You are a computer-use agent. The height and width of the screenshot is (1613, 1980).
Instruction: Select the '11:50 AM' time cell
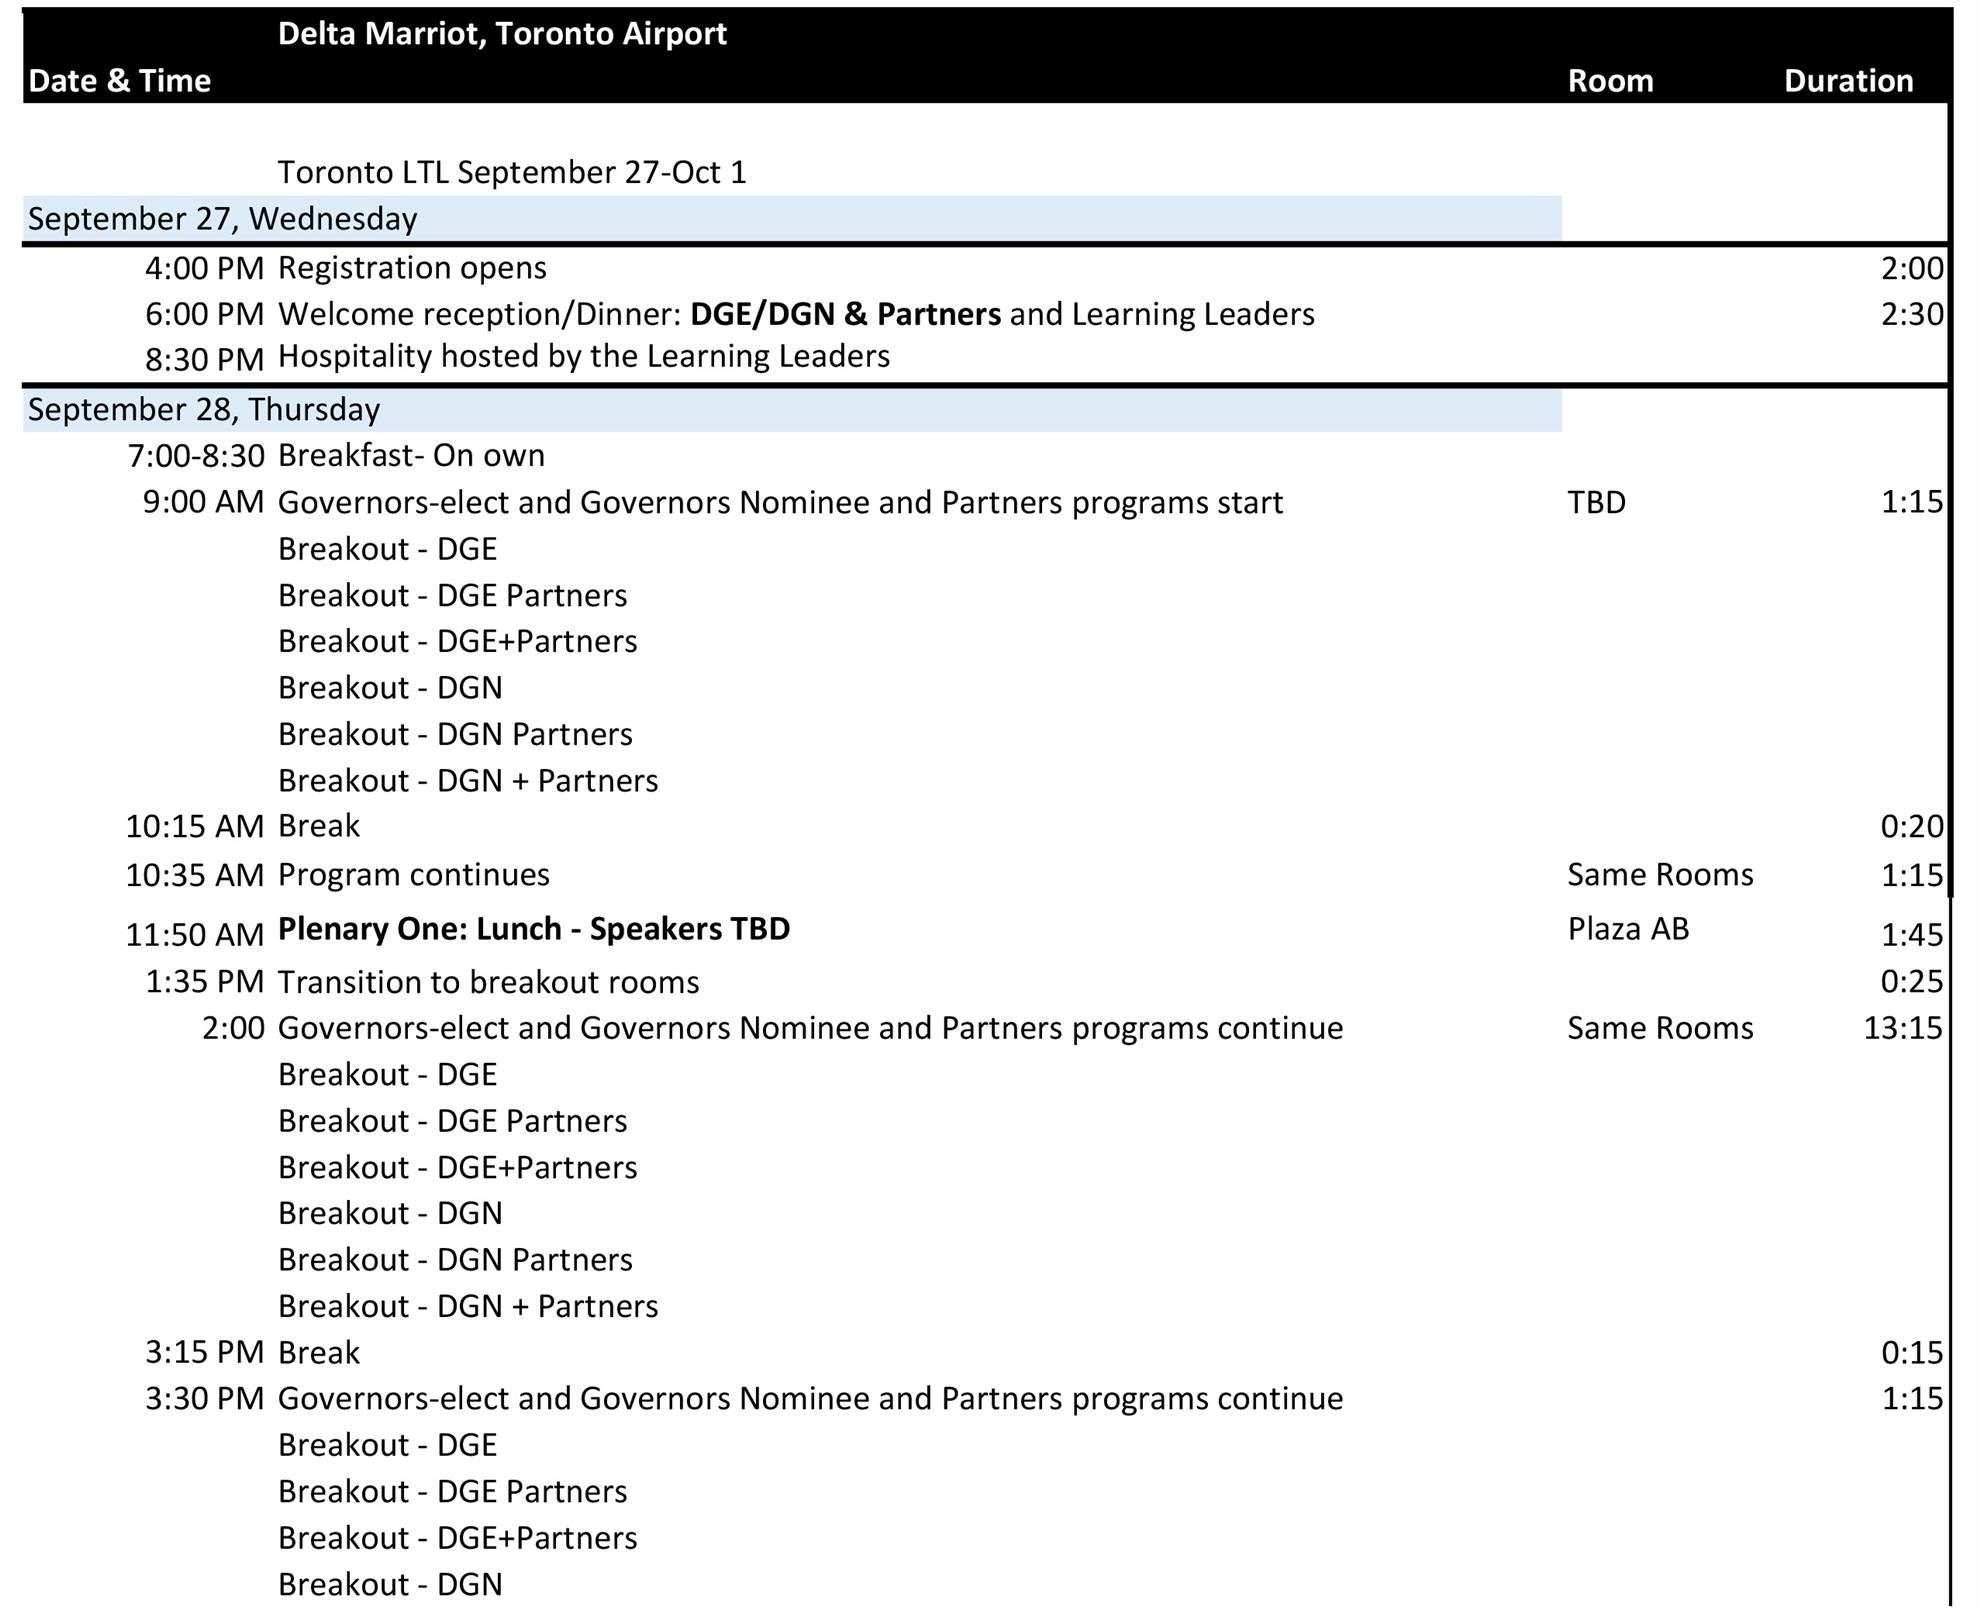pyautogui.click(x=194, y=935)
